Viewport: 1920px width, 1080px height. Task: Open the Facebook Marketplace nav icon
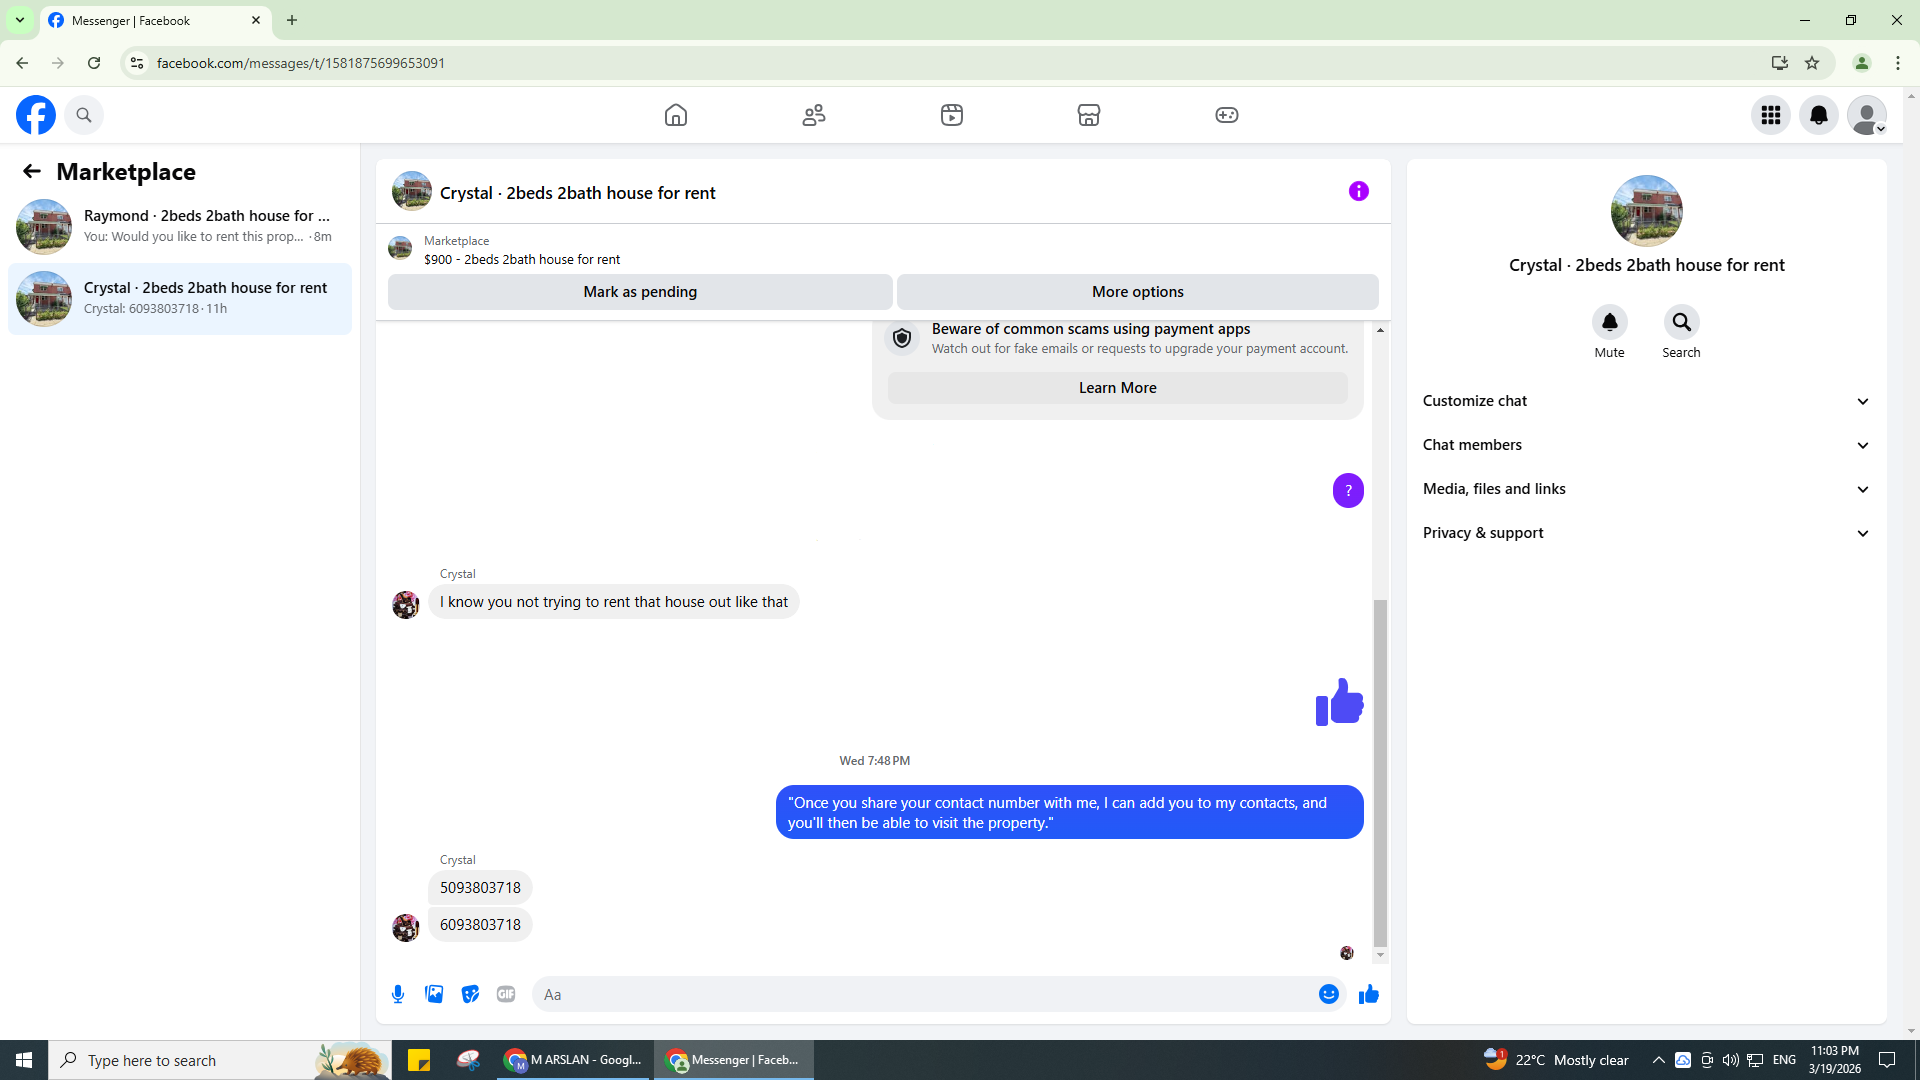click(x=1089, y=115)
